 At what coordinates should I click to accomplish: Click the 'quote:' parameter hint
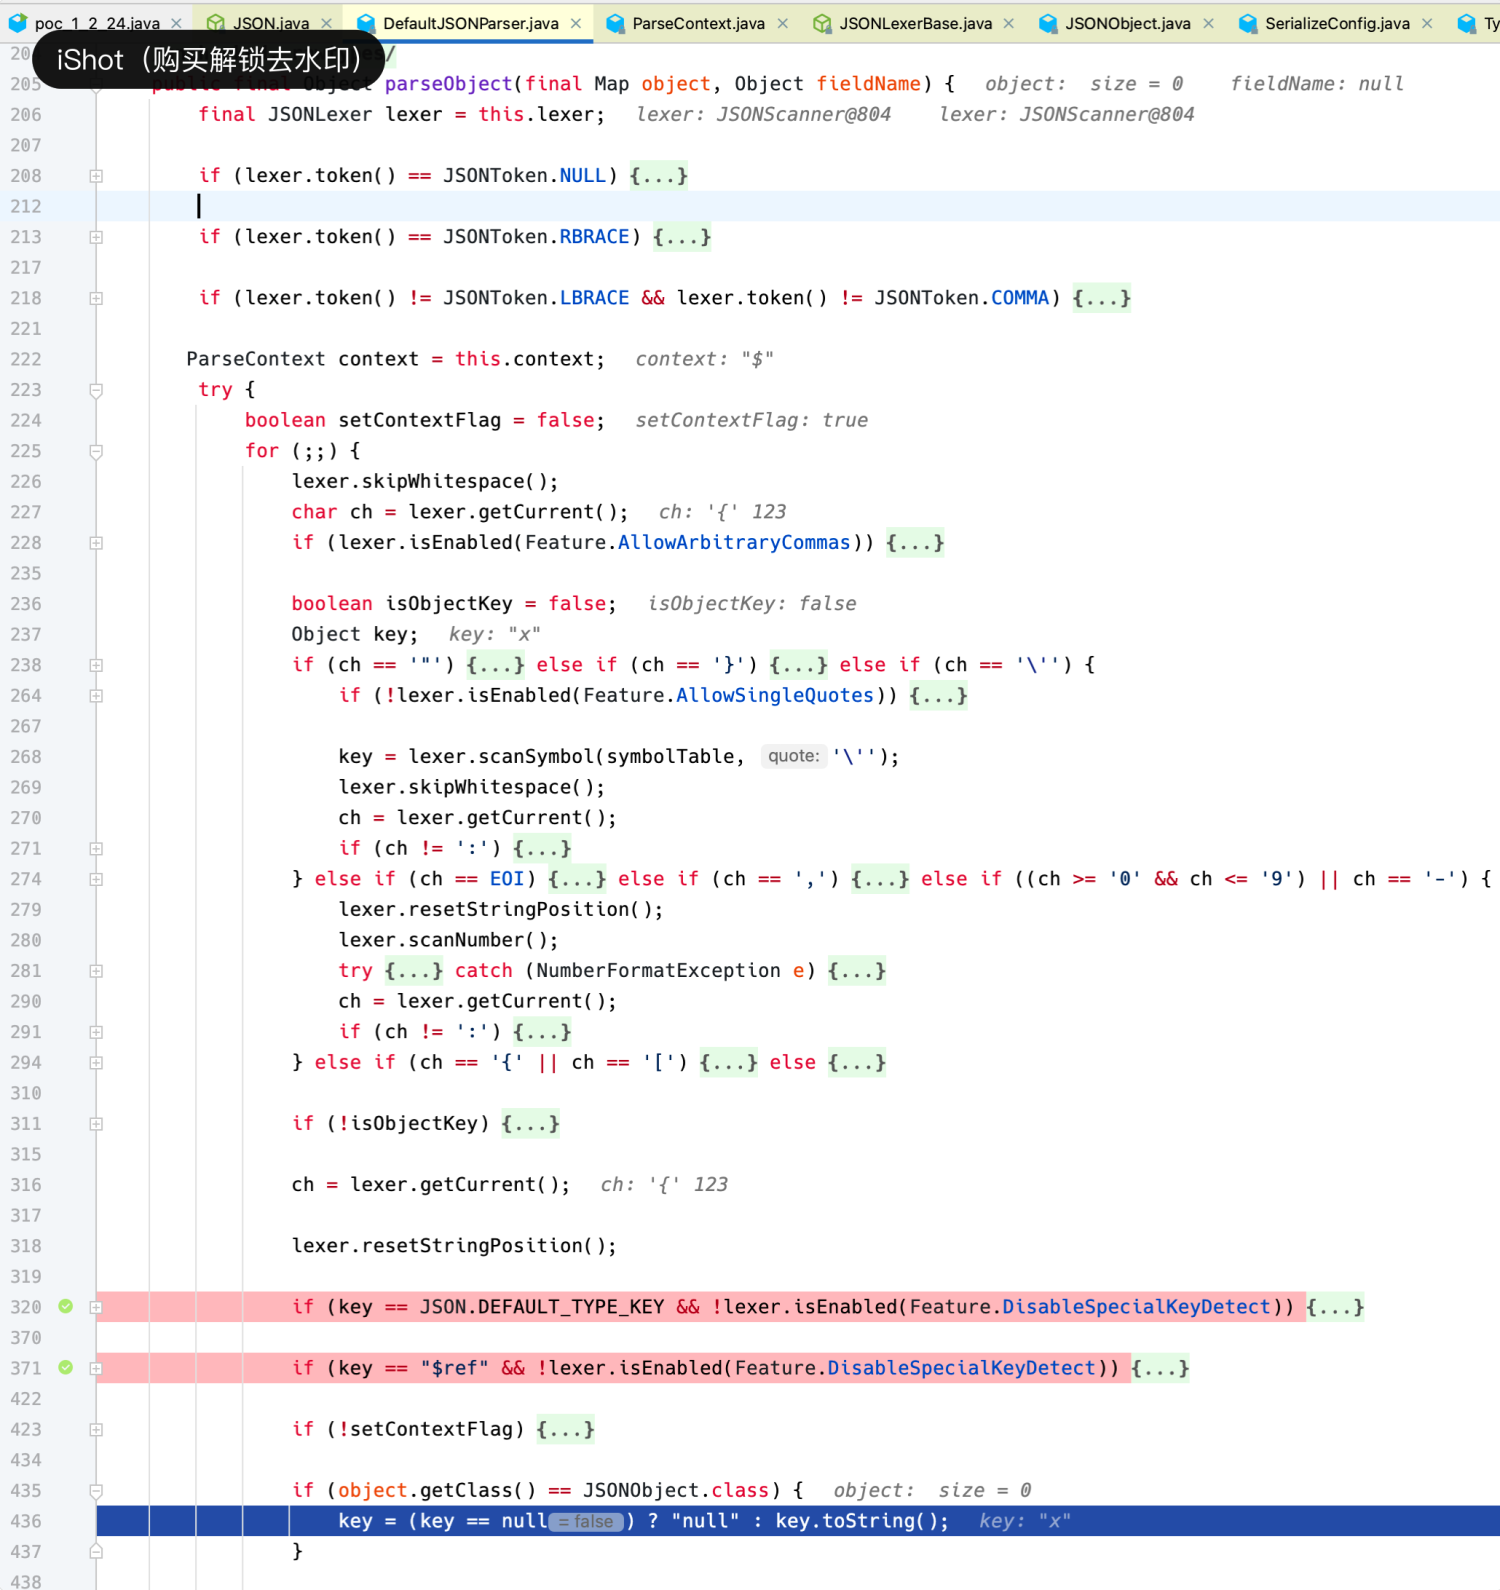793,756
